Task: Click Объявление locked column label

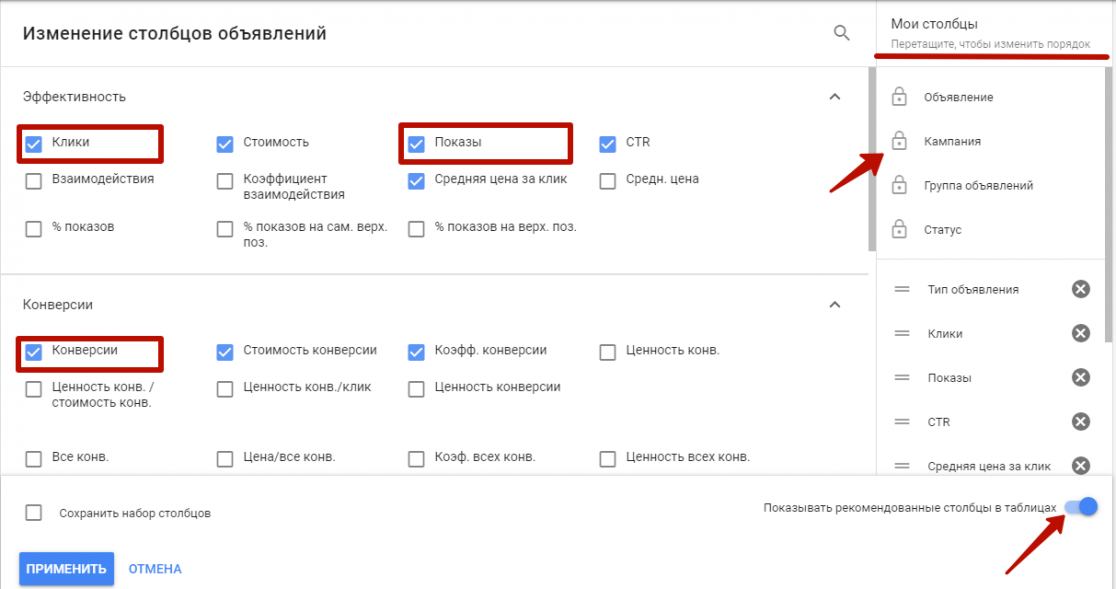Action: coord(958,97)
